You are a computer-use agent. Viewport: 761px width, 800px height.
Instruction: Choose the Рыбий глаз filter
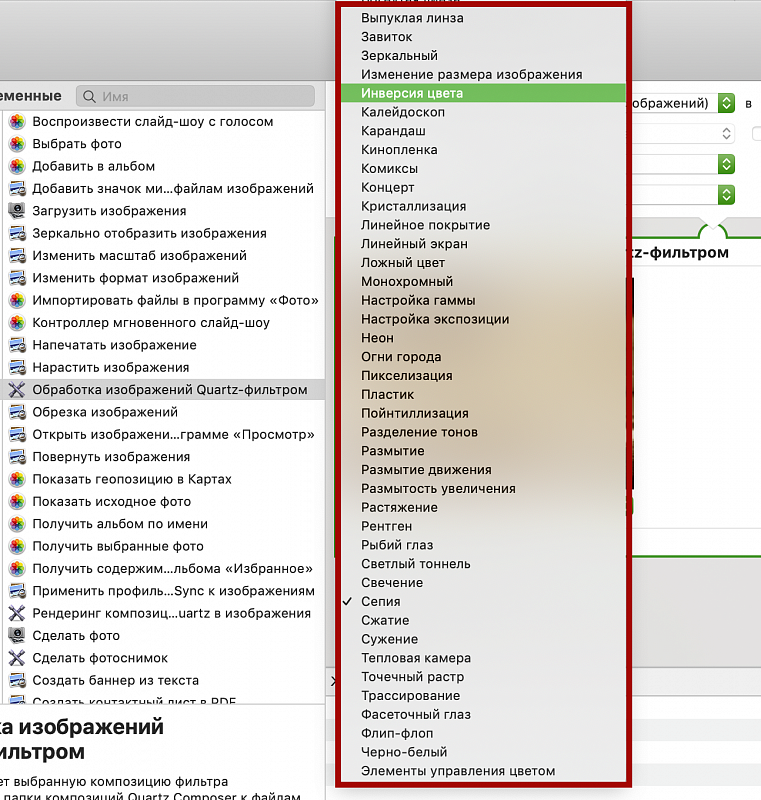pos(483,545)
